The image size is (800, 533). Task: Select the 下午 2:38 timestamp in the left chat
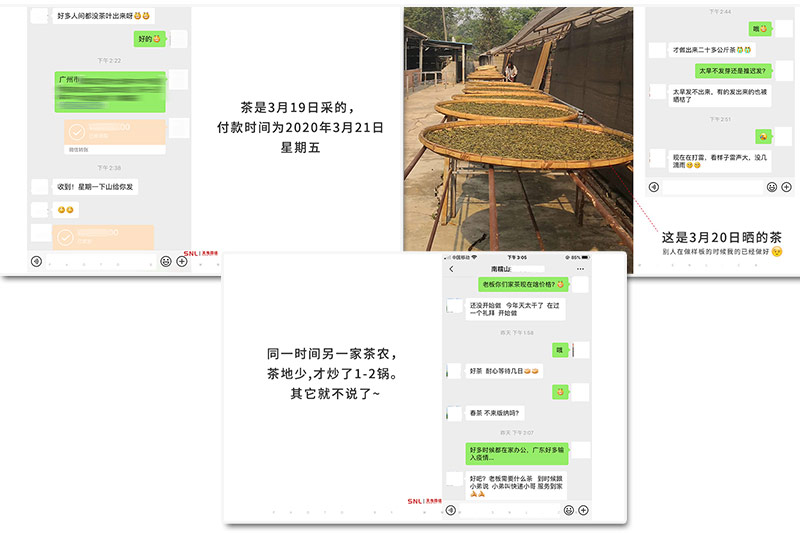[109, 168]
